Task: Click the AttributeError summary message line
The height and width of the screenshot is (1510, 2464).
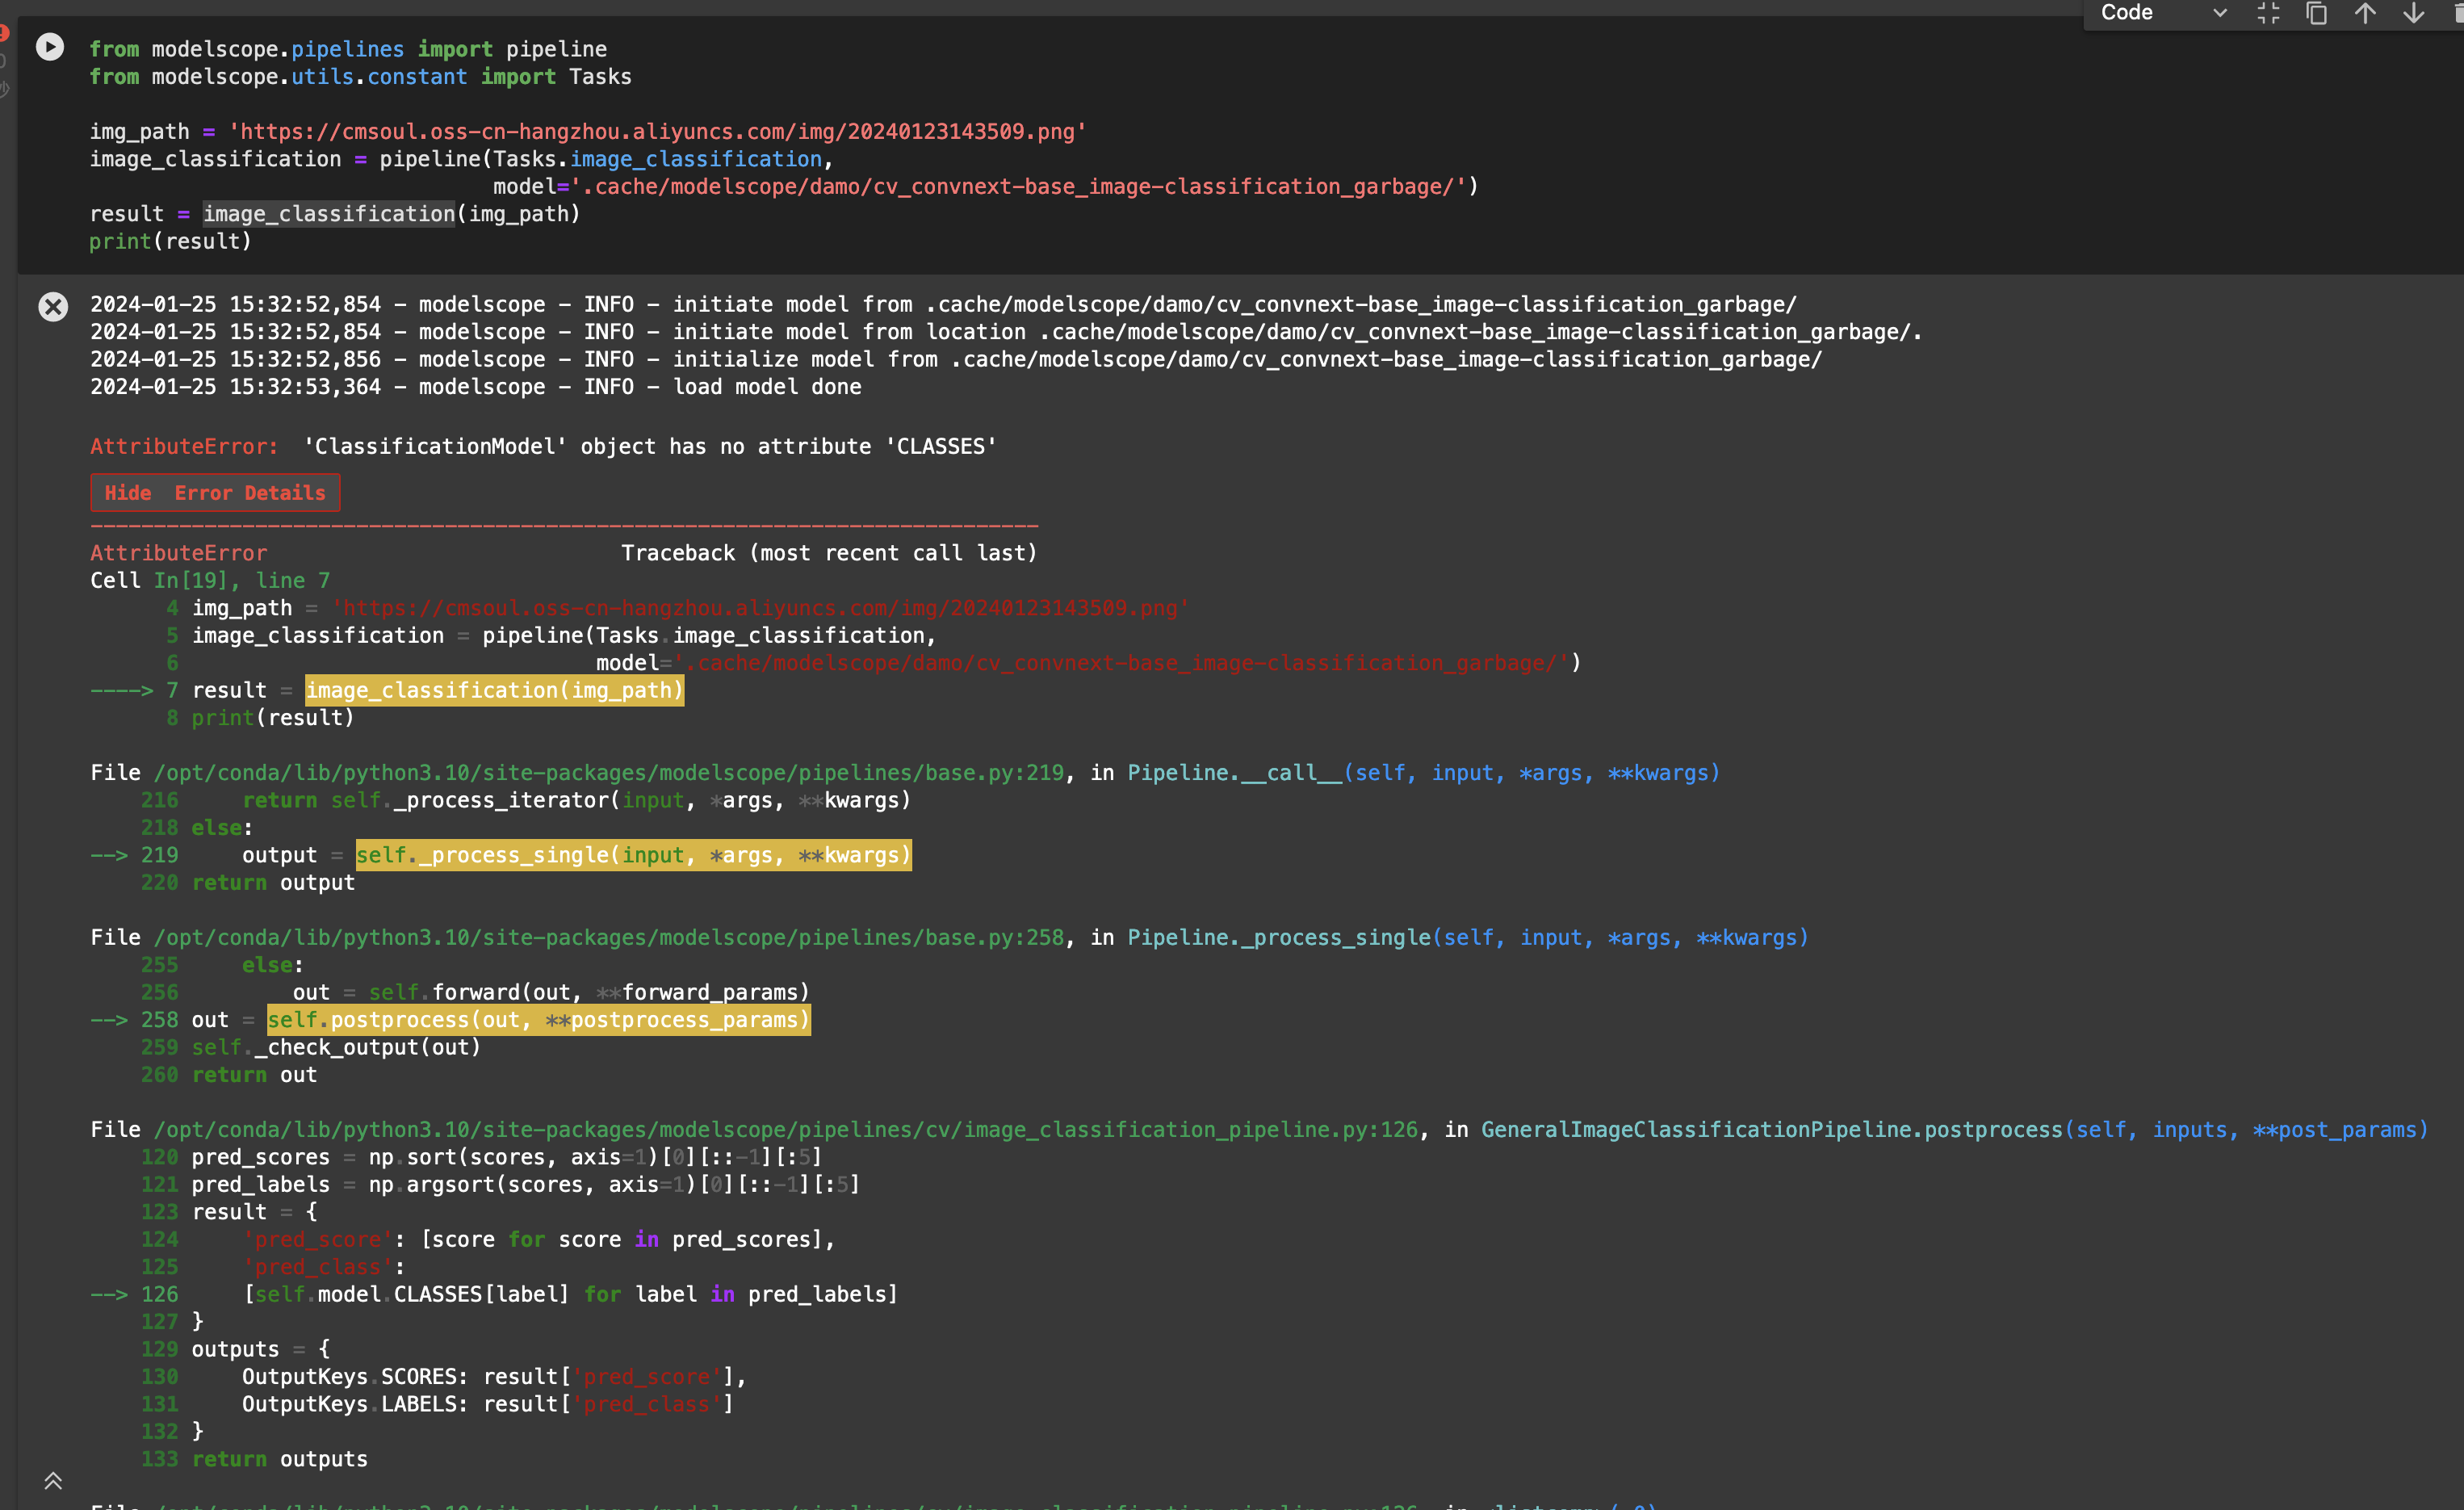Action: coord(543,446)
